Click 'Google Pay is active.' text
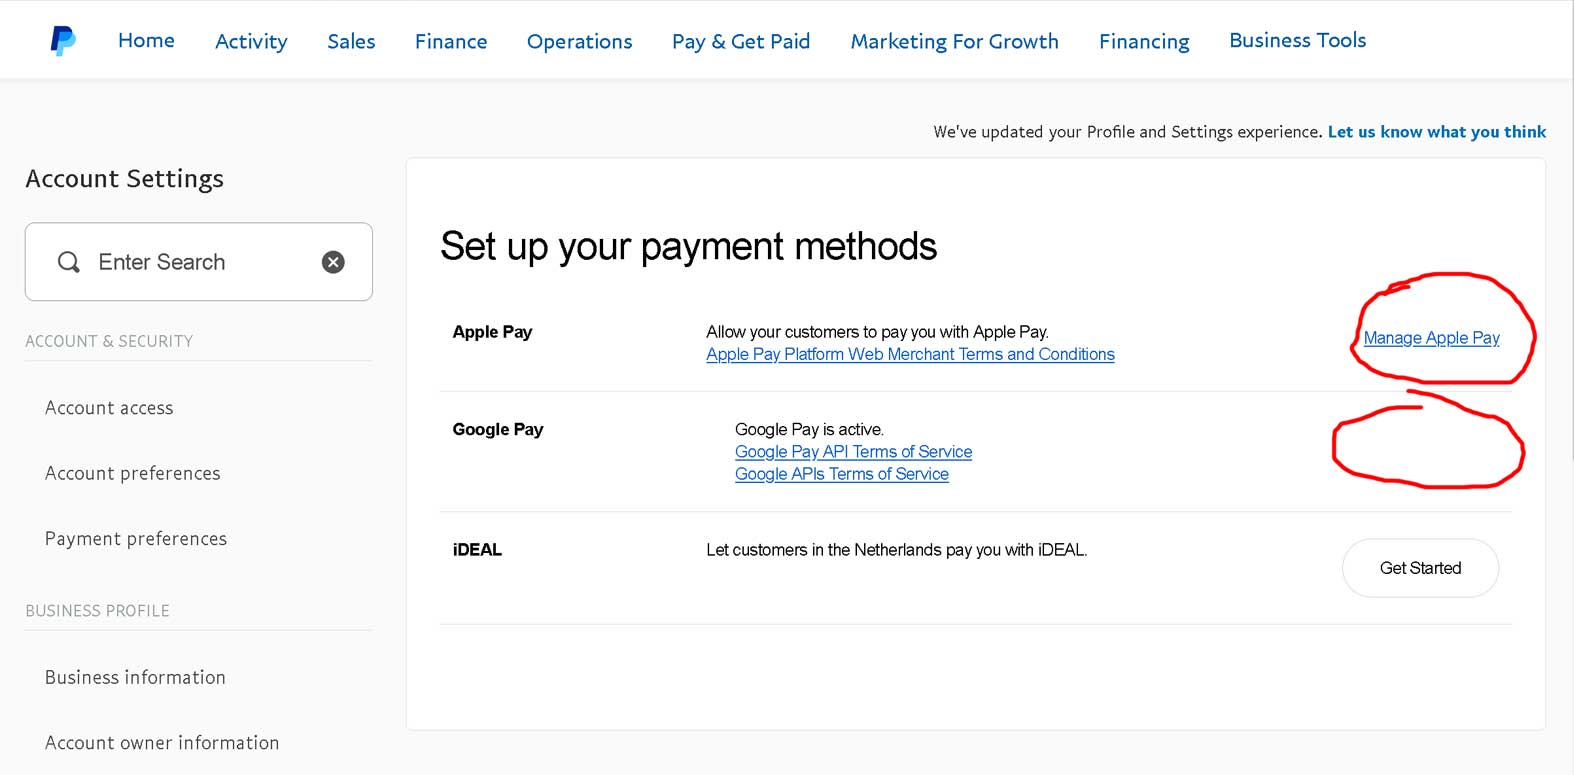1574x775 pixels. (810, 429)
